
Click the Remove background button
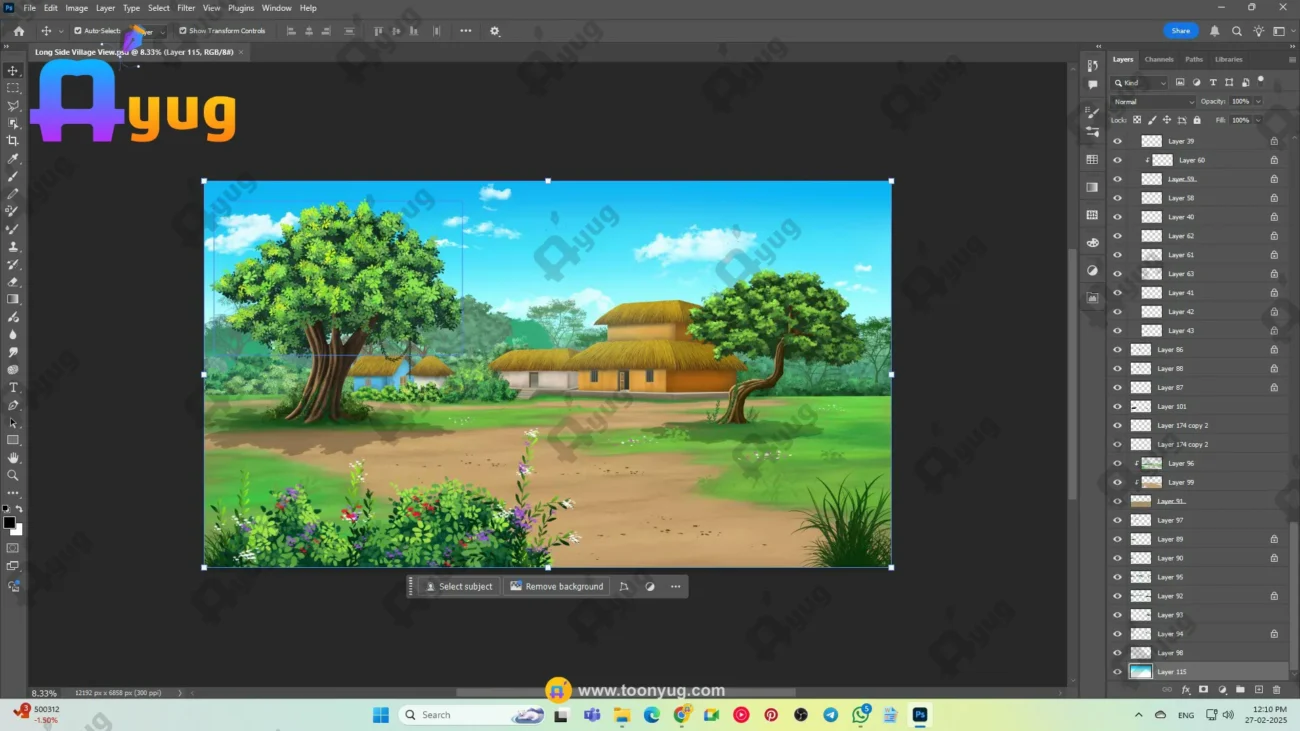click(x=557, y=587)
